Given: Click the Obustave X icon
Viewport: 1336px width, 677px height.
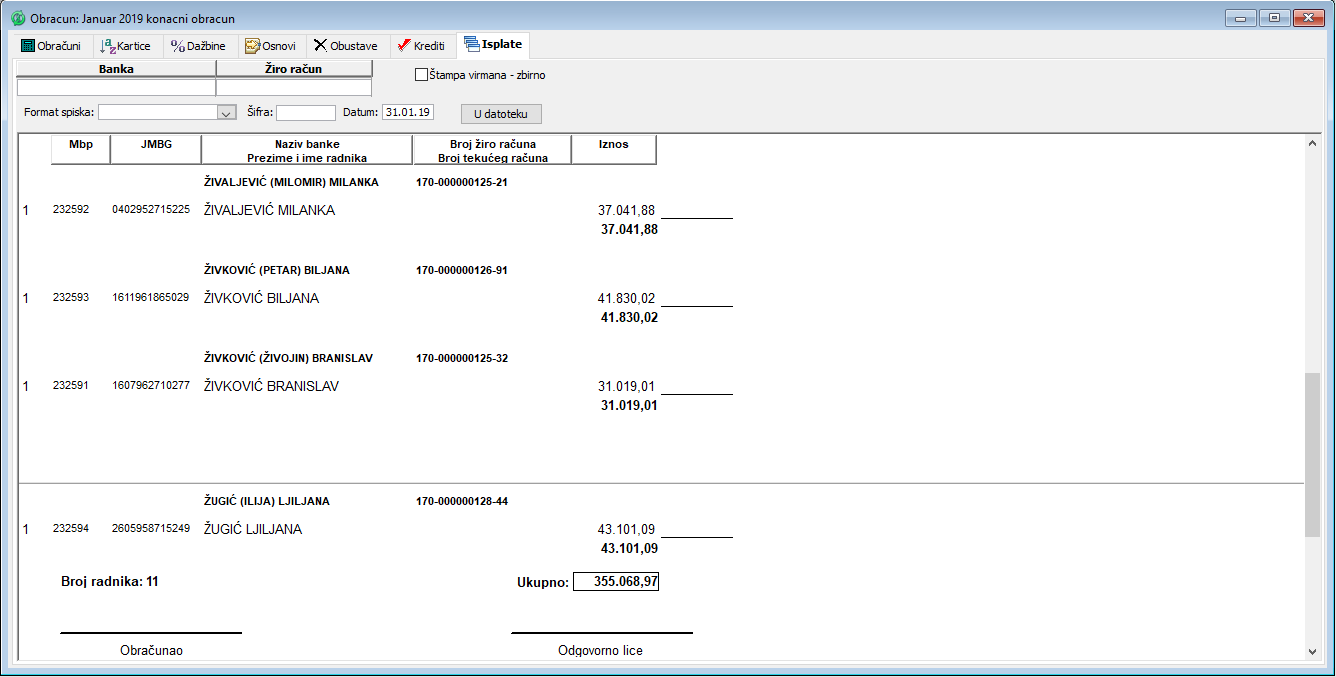Looking at the screenshot, I should [x=320, y=46].
